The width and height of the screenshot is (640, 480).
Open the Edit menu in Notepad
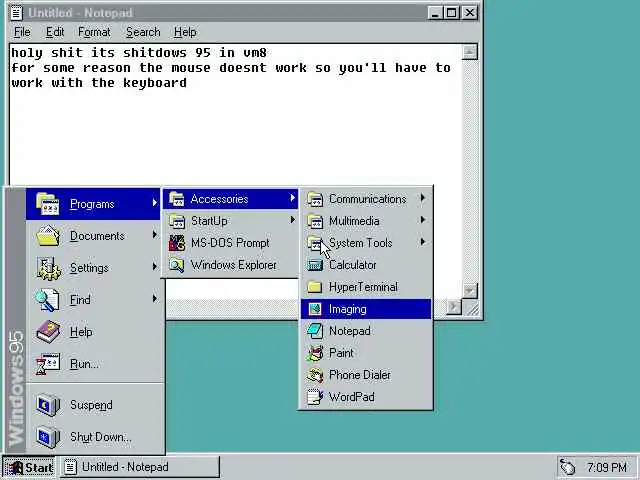coord(55,32)
